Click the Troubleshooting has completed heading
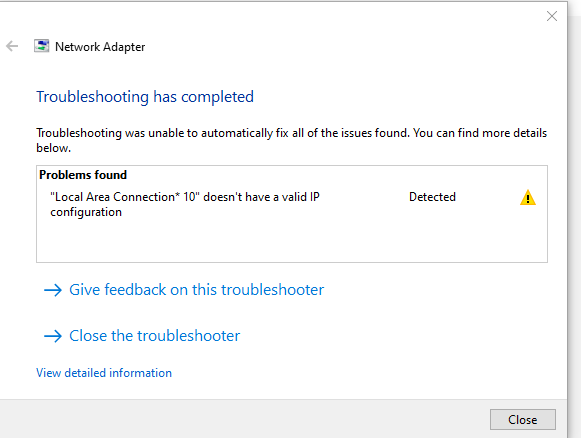This screenshot has width=581, height=438. pos(145,97)
